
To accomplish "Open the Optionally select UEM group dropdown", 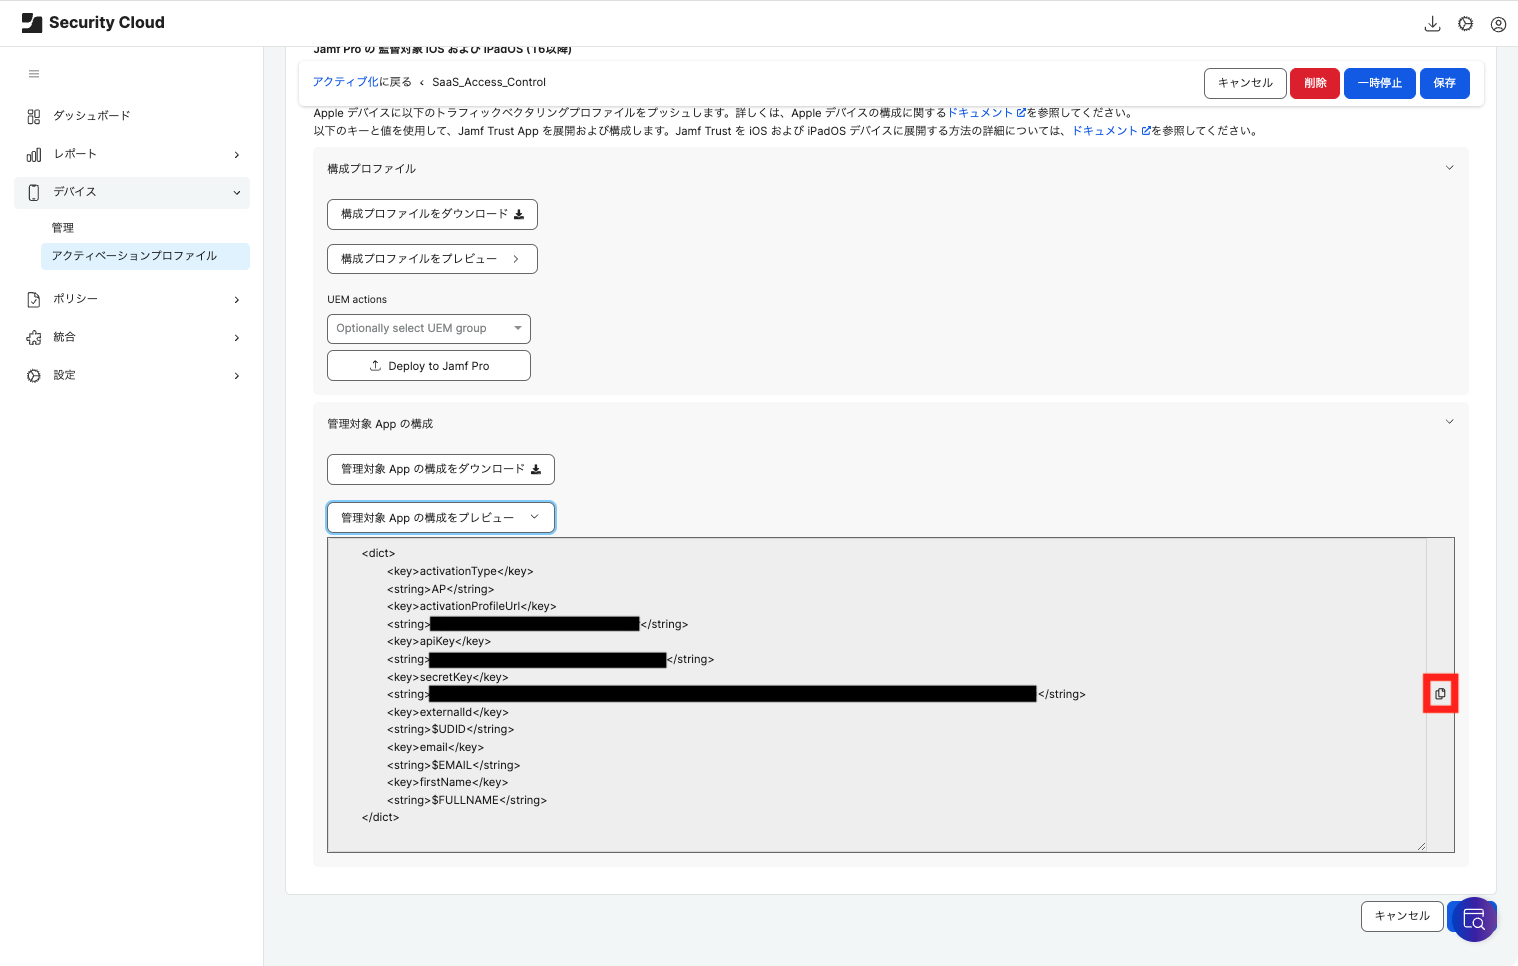I will (x=429, y=328).
